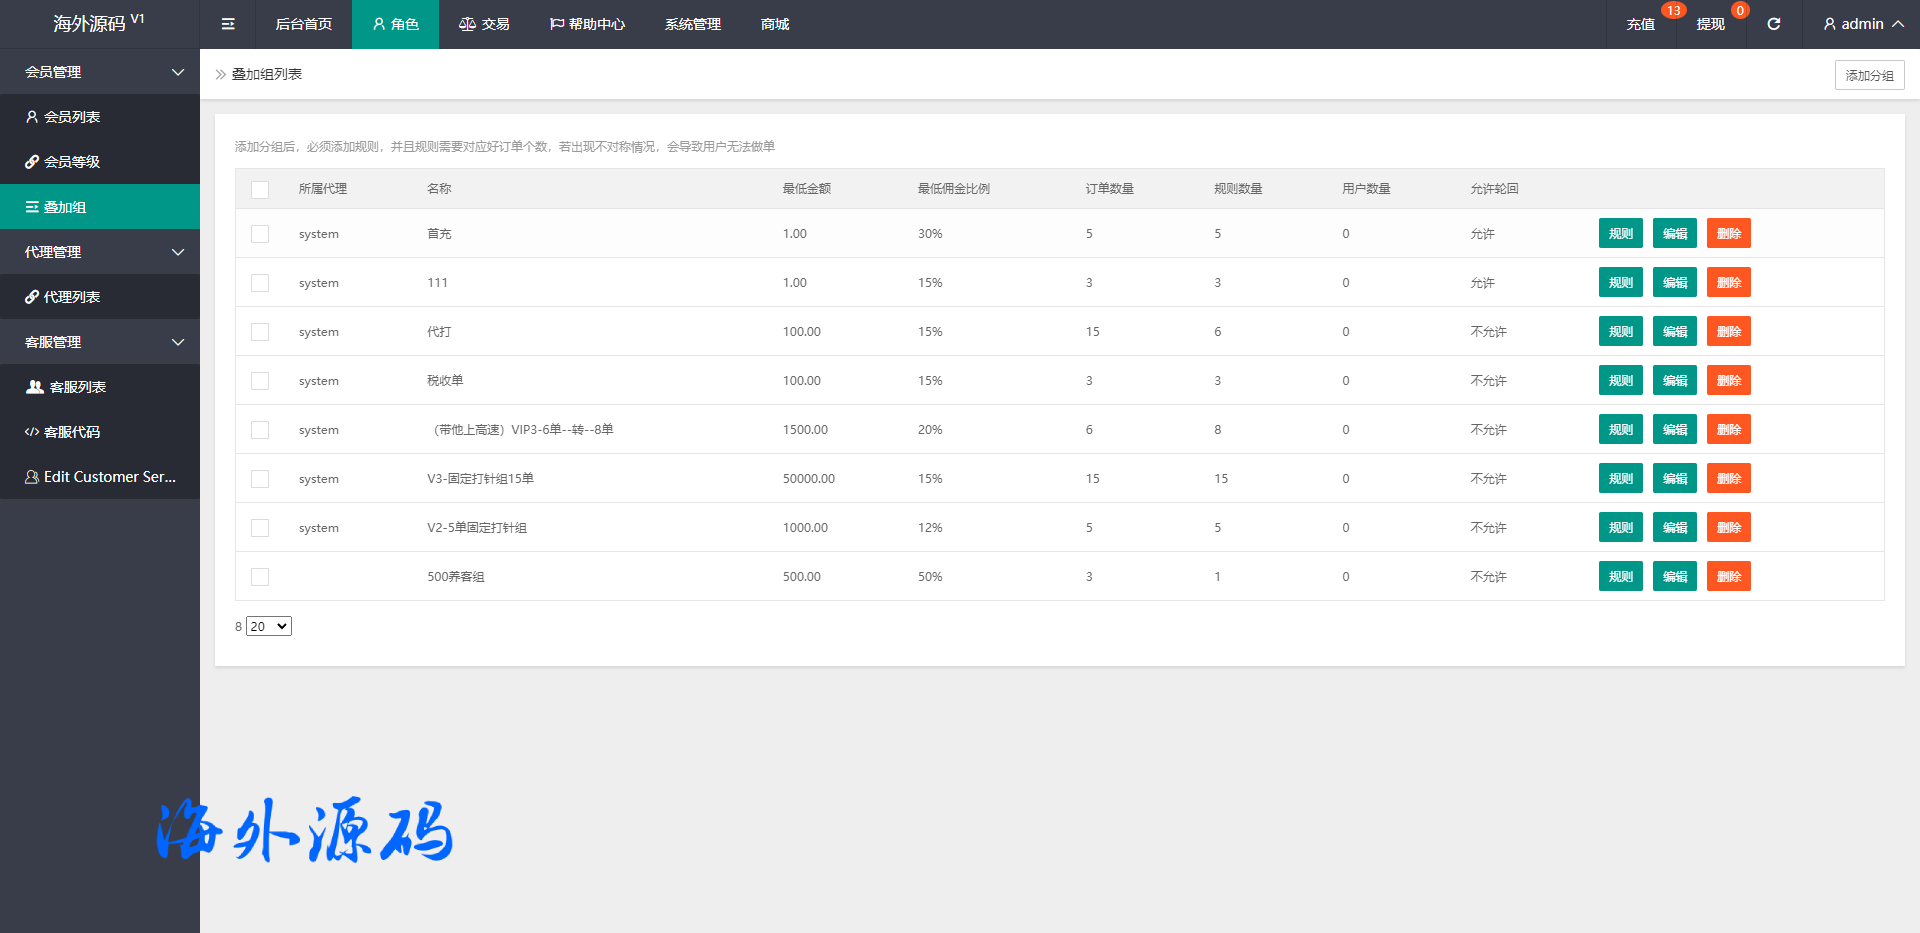
Task: Open 客服列表 in the sidebar
Action: click(77, 387)
